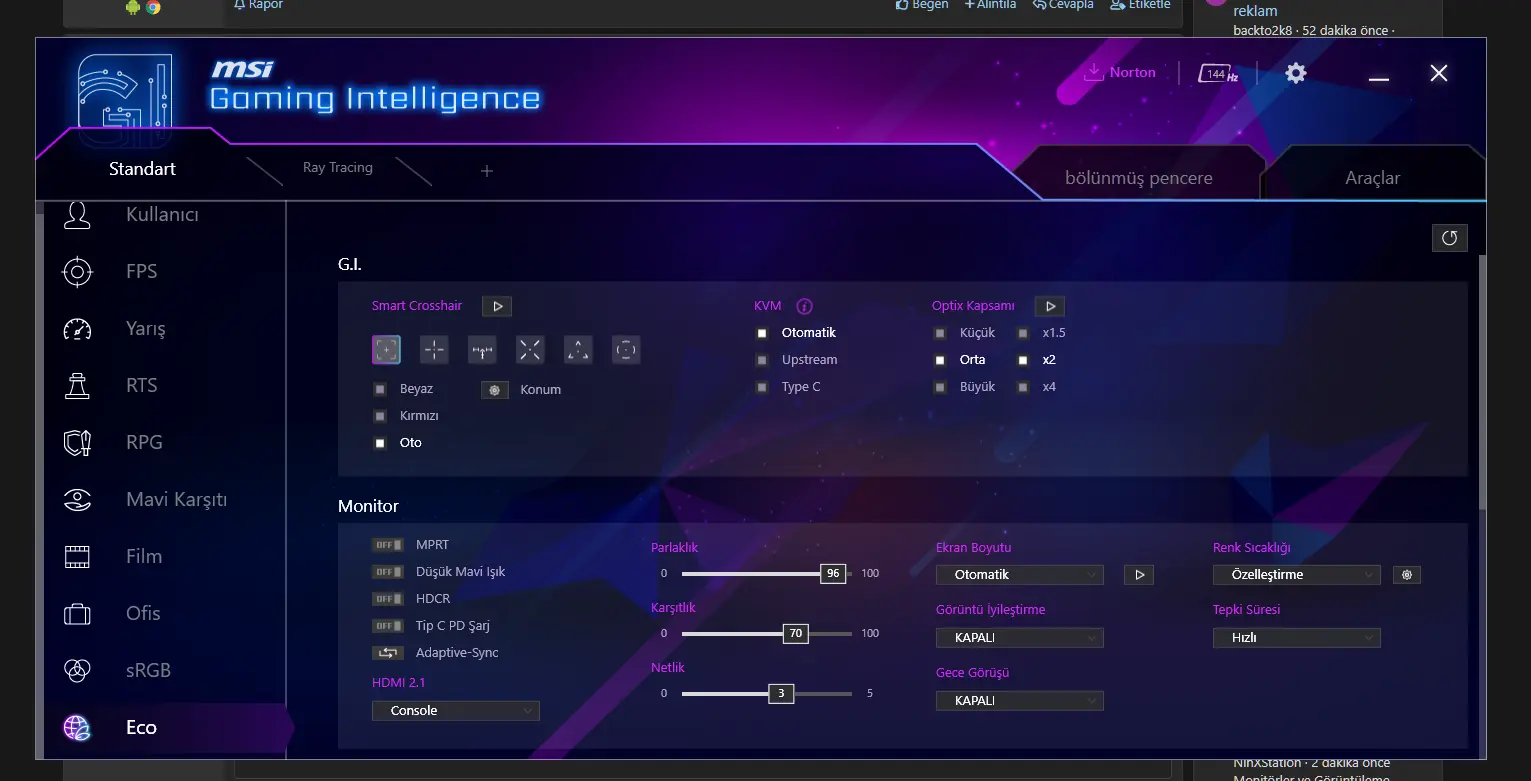Image resolution: width=1531 pixels, height=781 pixels.
Task: Reset settings with the circular arrow icon
Action: 1450,238
